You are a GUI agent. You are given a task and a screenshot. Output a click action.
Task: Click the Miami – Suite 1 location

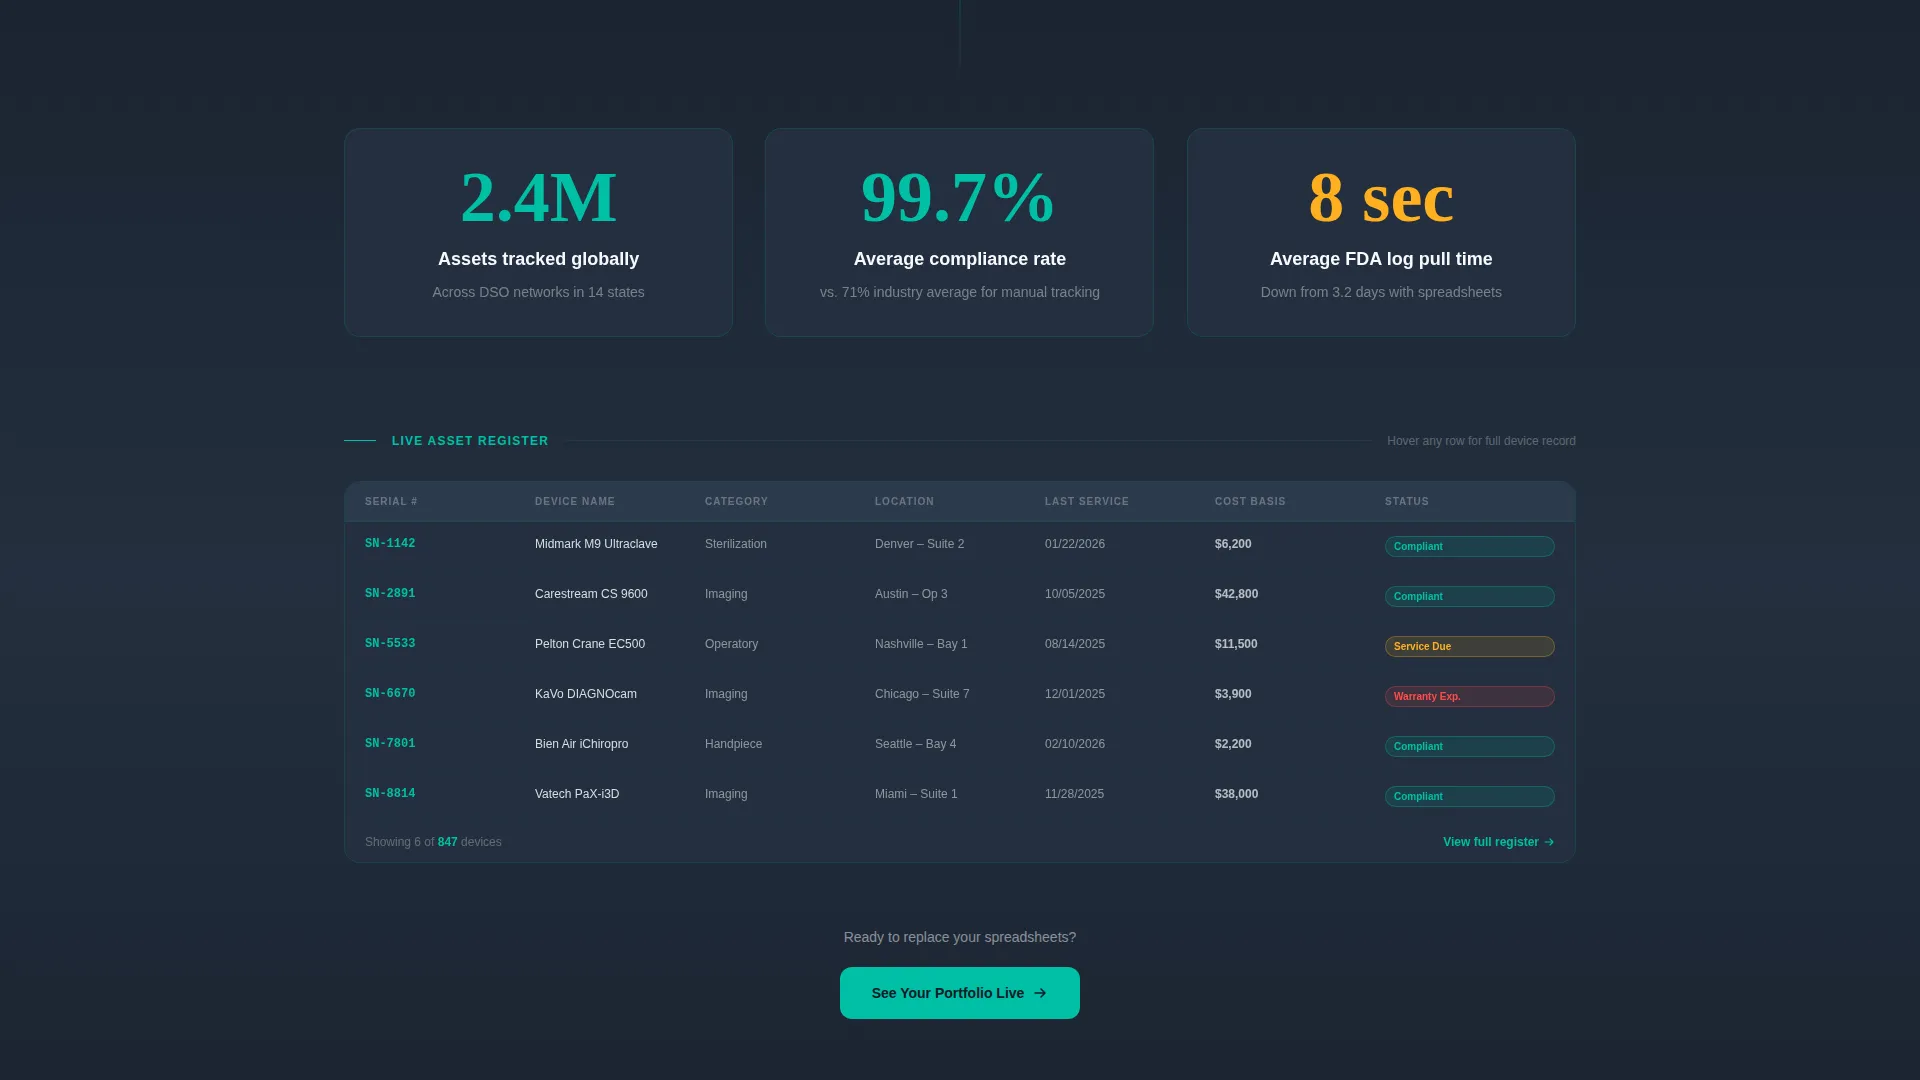pos(916,794)
